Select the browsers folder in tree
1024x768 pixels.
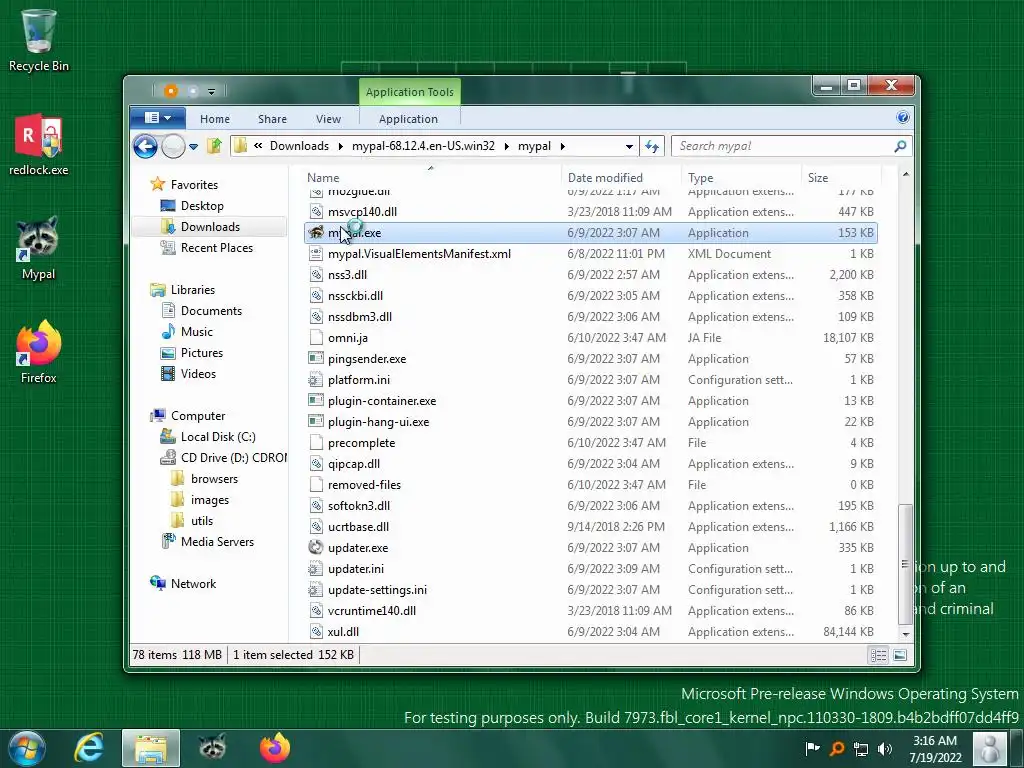pyautogui.click(x=214, y=479)
